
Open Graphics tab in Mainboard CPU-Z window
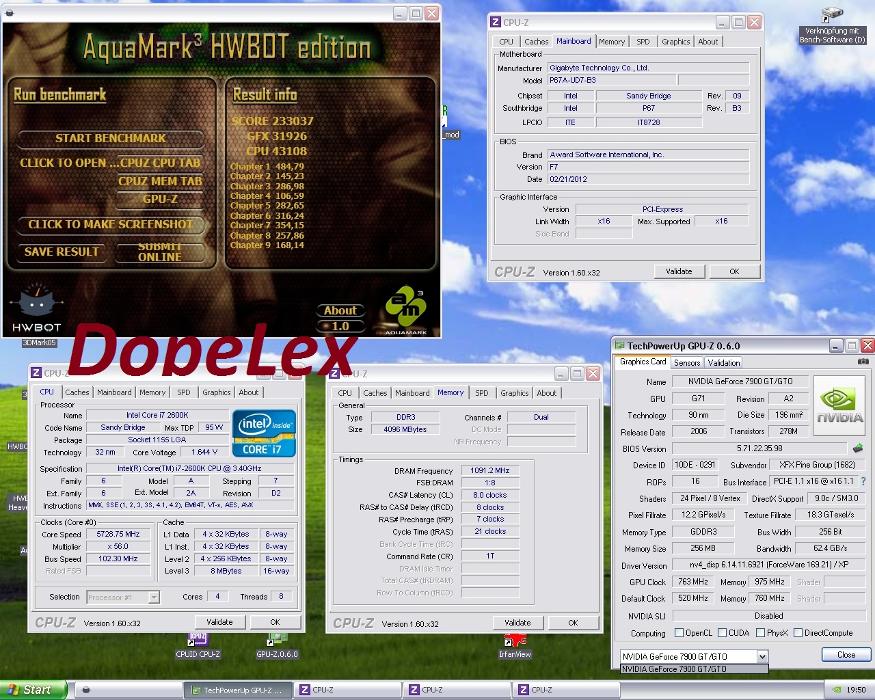(x=675, y=41)
